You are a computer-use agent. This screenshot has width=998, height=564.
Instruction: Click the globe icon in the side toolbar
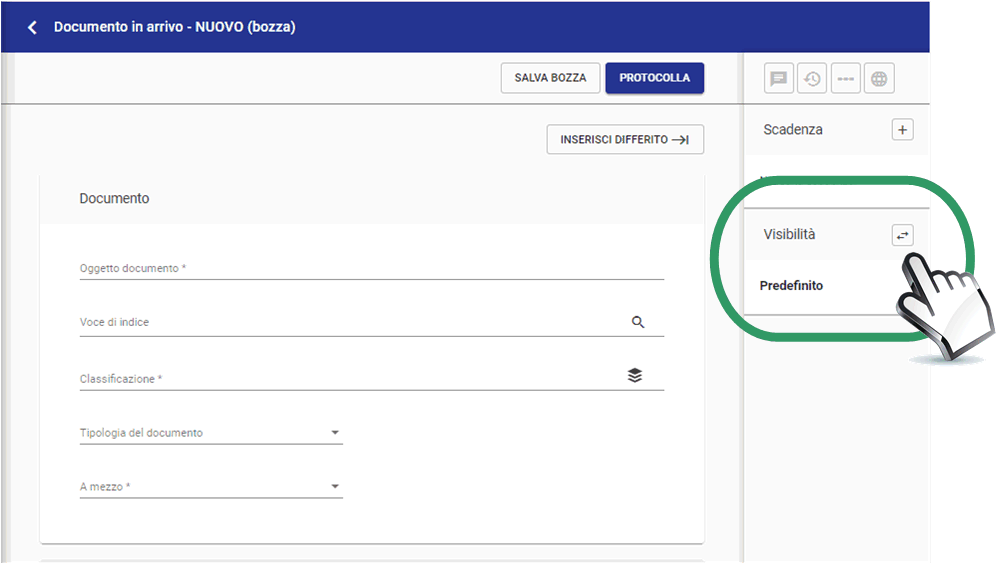879,79
